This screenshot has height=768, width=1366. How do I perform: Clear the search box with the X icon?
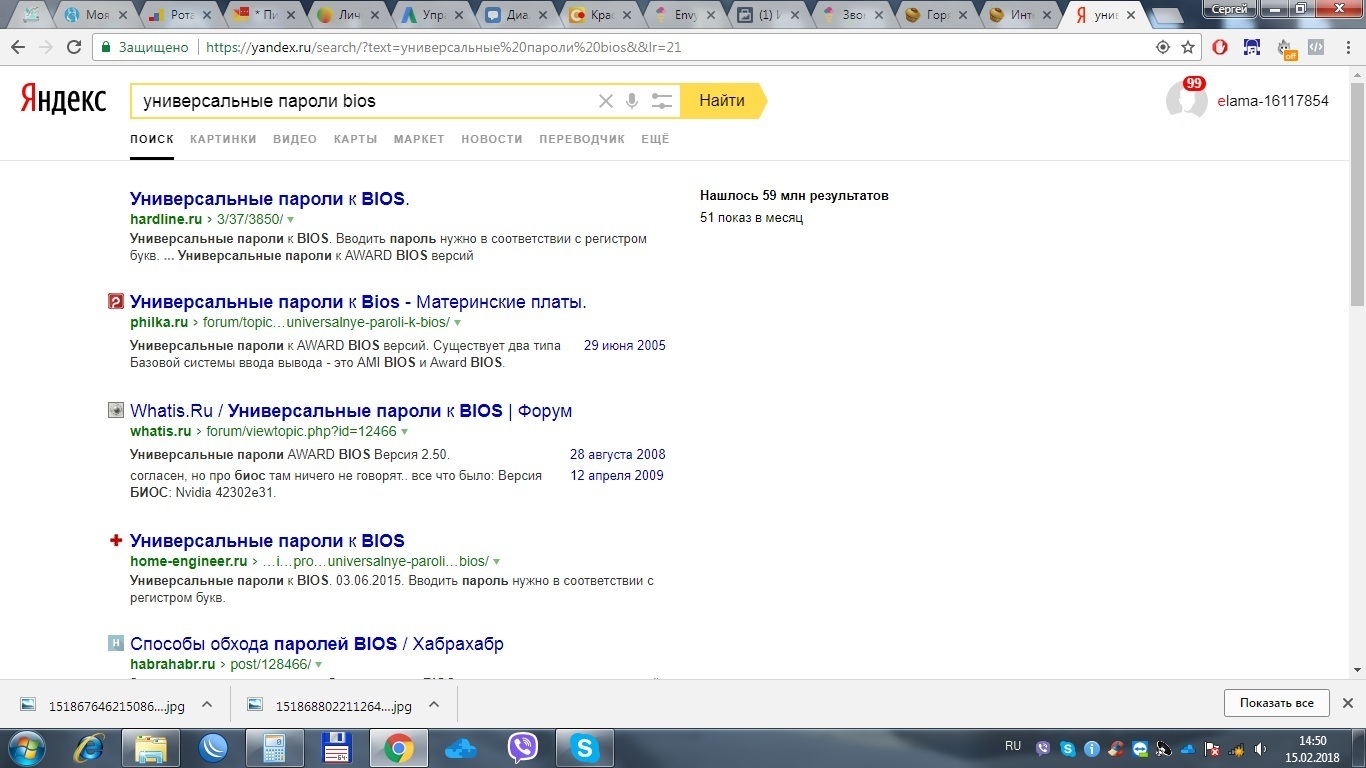click(x=605, y=101)
